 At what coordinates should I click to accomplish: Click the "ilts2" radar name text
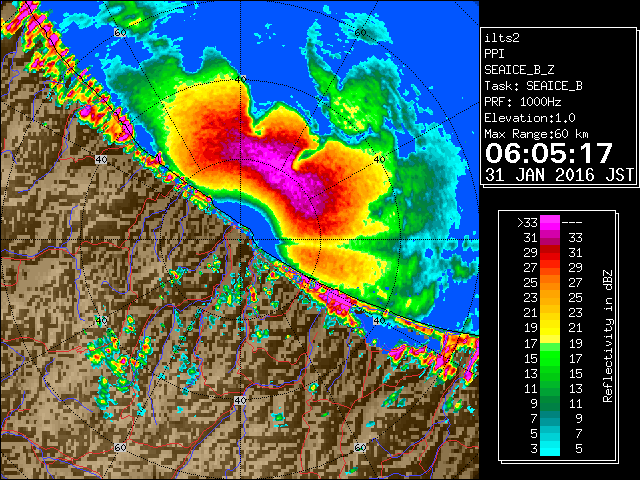click(x=502, y=38)
